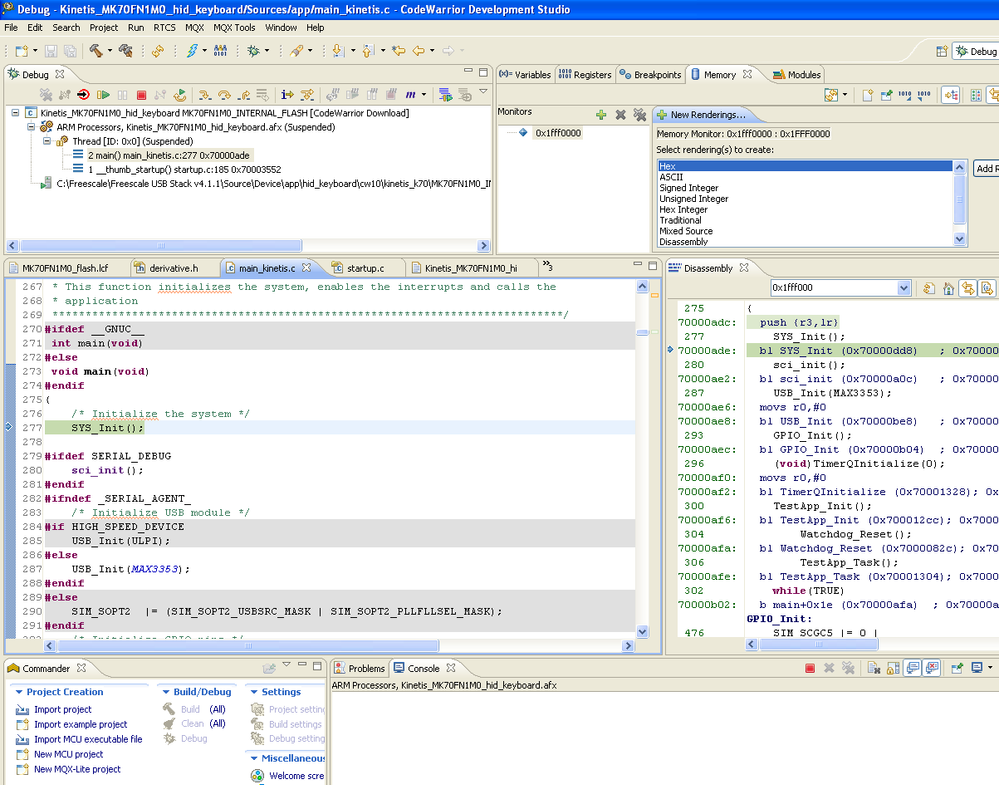Click the New MCU project link
This screenshot has width=999, height=785.
[68, 754]
